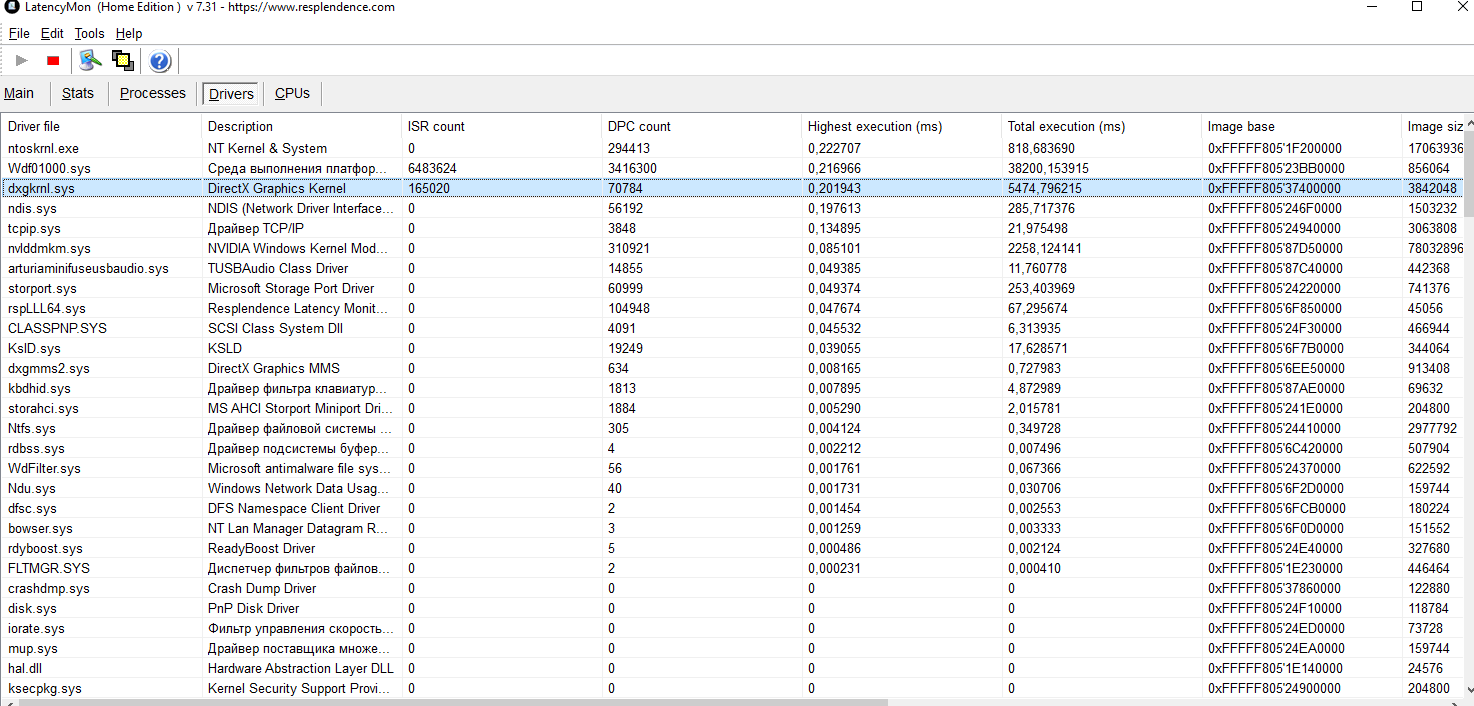The height and width of the screenshot is (706, 1474).
Task: Select the ntoskrnl.exe row
Action: (732, 148)
